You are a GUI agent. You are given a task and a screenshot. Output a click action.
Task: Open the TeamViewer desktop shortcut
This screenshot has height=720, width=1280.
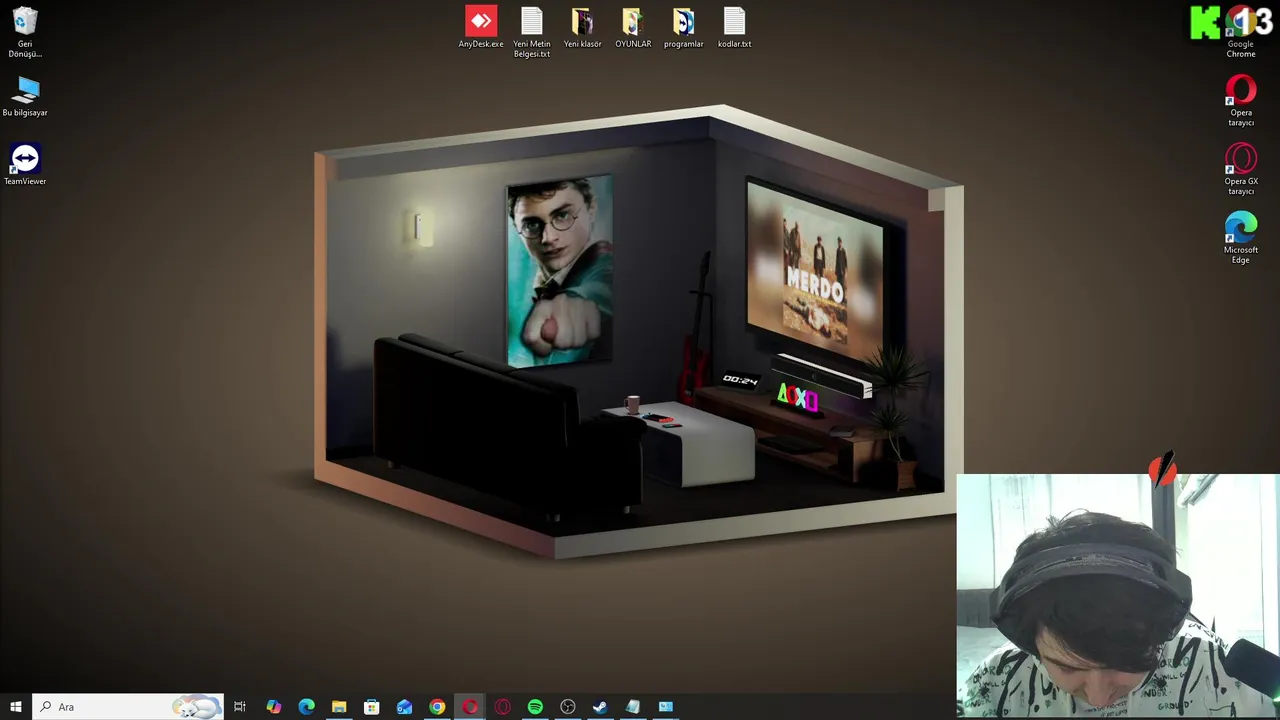pyautogui.click(x=25, y=165)
